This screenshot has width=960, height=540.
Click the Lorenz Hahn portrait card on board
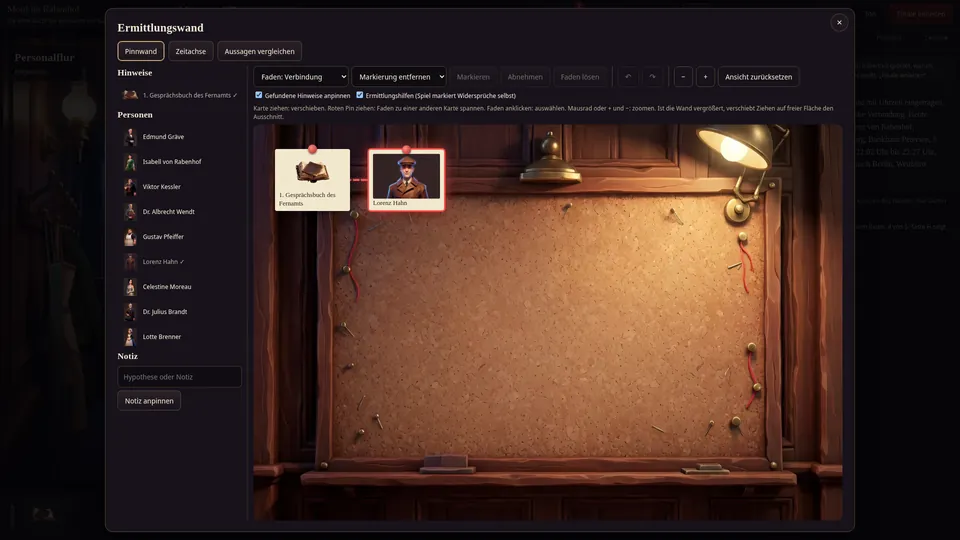pyautogui.click(x=407, y=180)
